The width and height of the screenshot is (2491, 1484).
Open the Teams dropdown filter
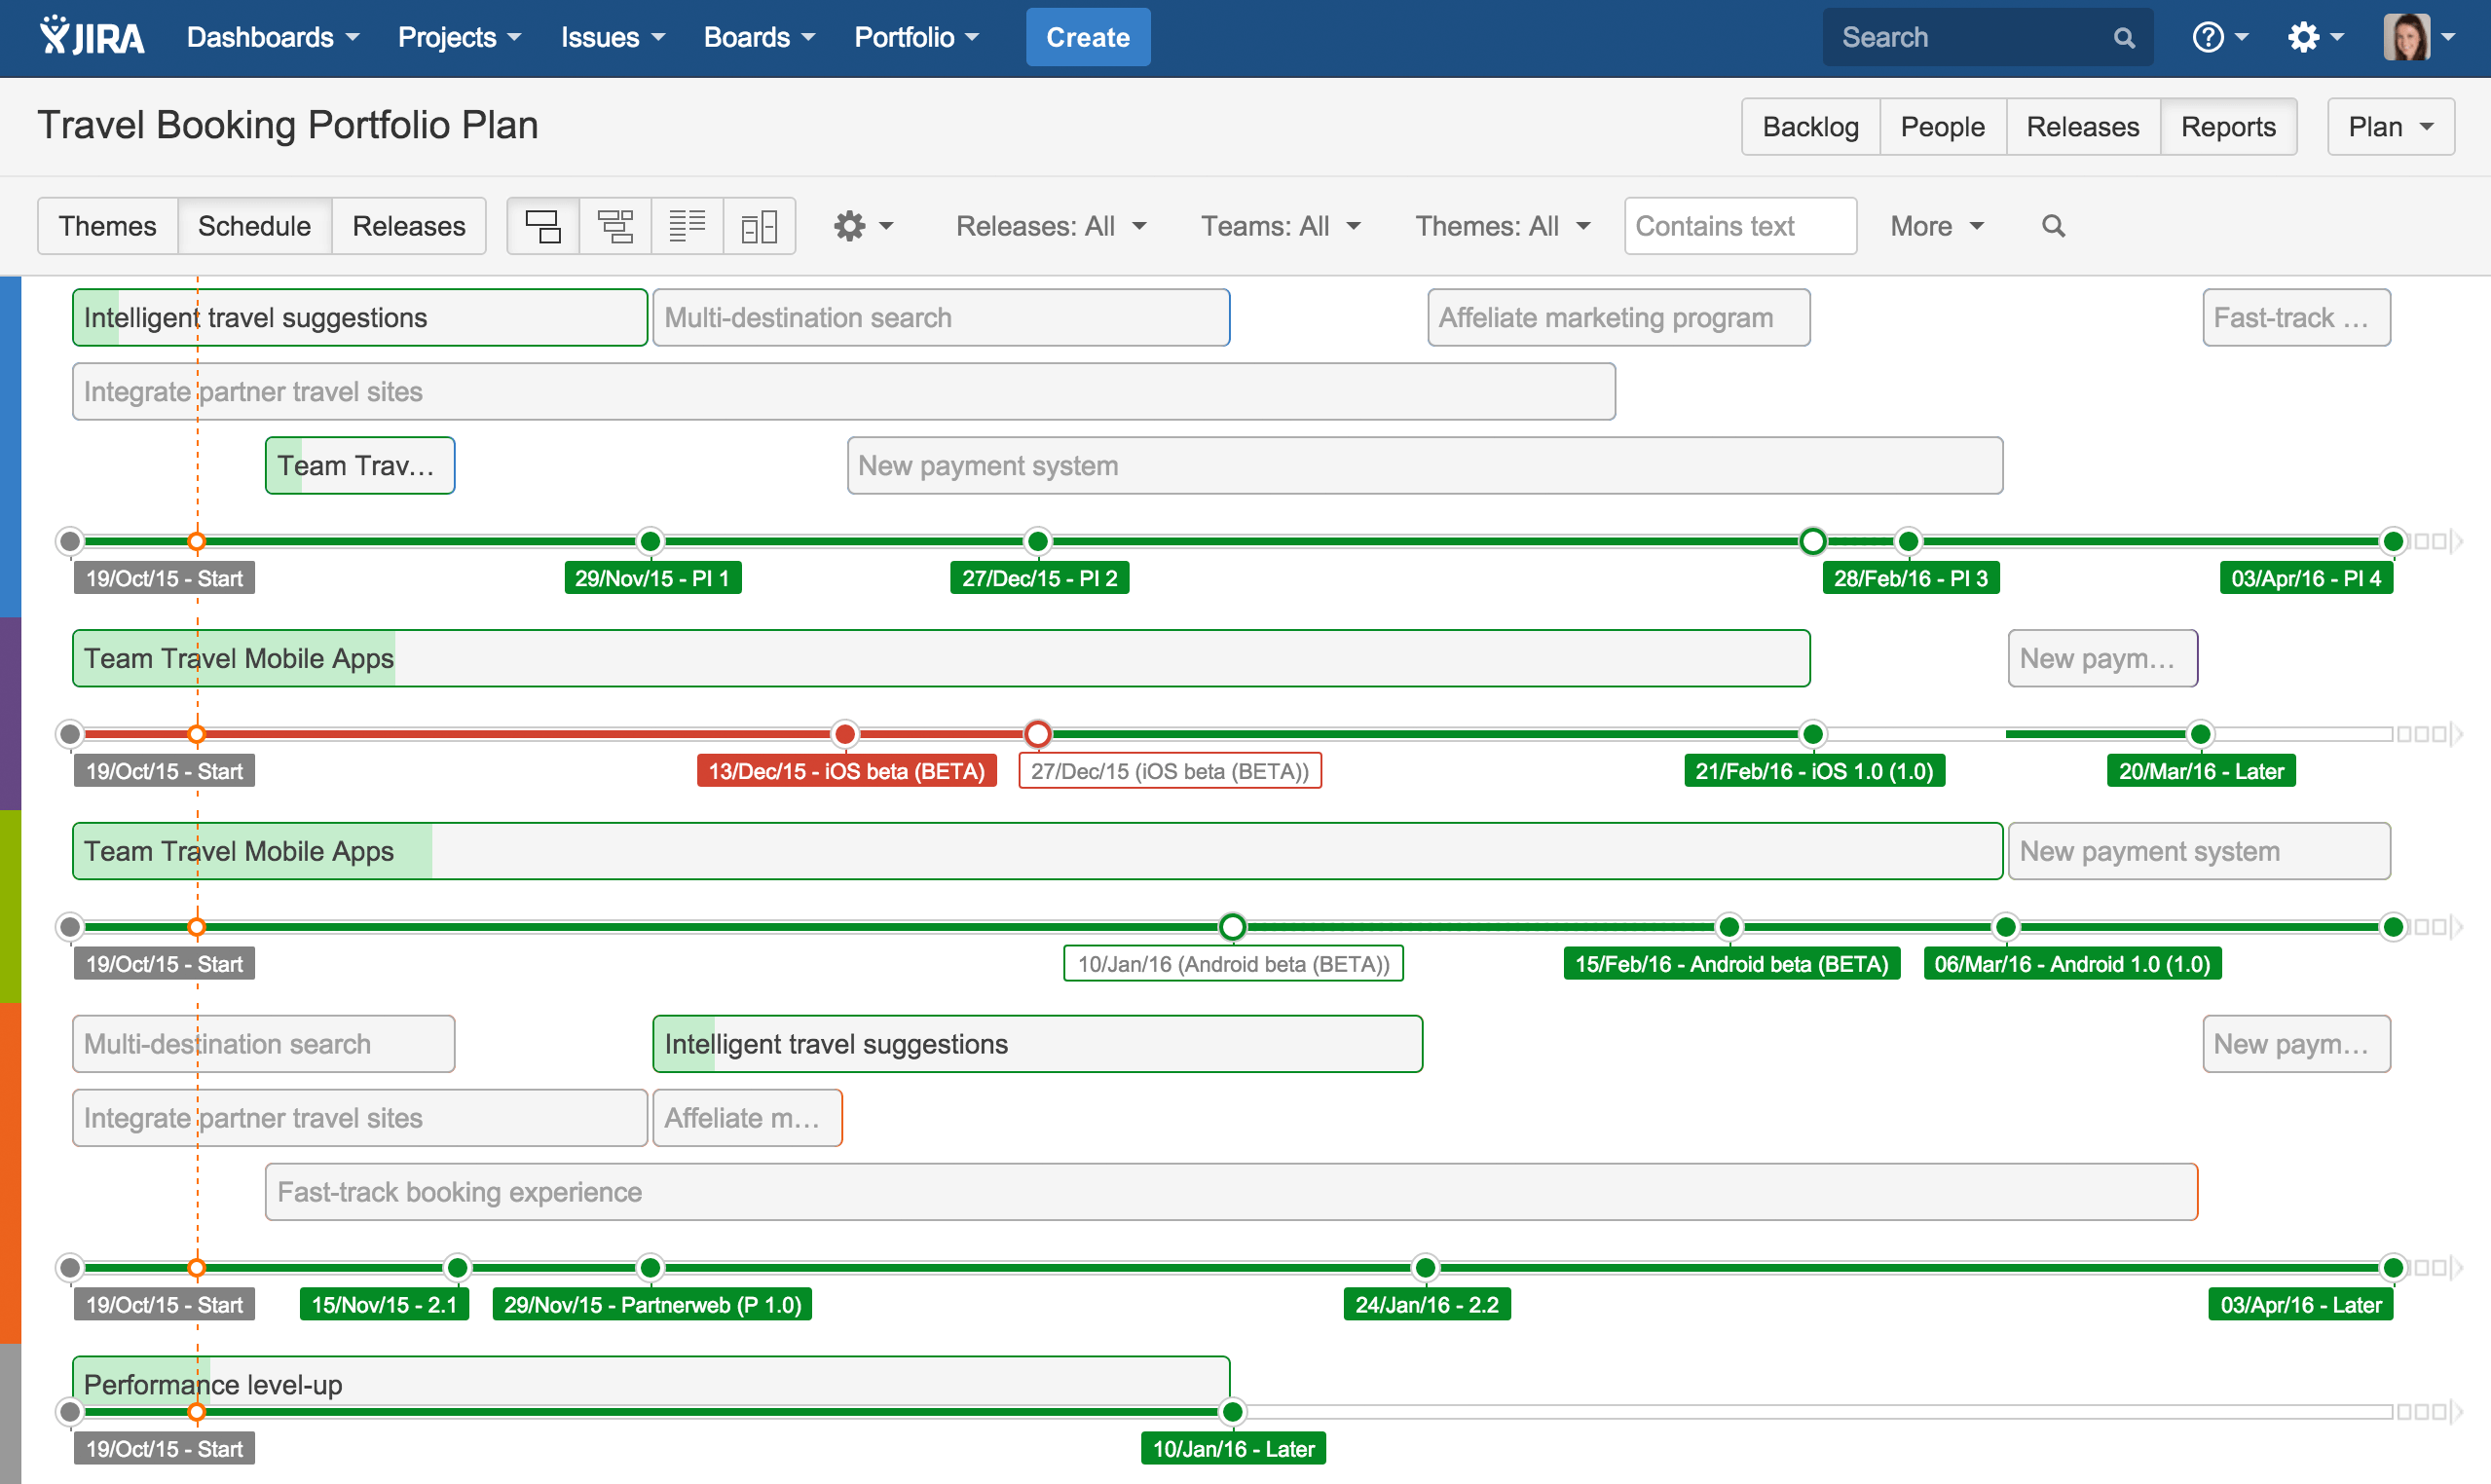tap(1279, 224)
